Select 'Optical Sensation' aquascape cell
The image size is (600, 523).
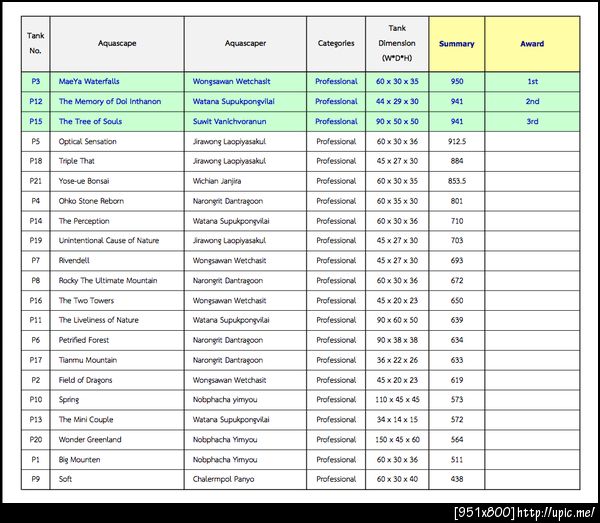(x=117, y=142)
